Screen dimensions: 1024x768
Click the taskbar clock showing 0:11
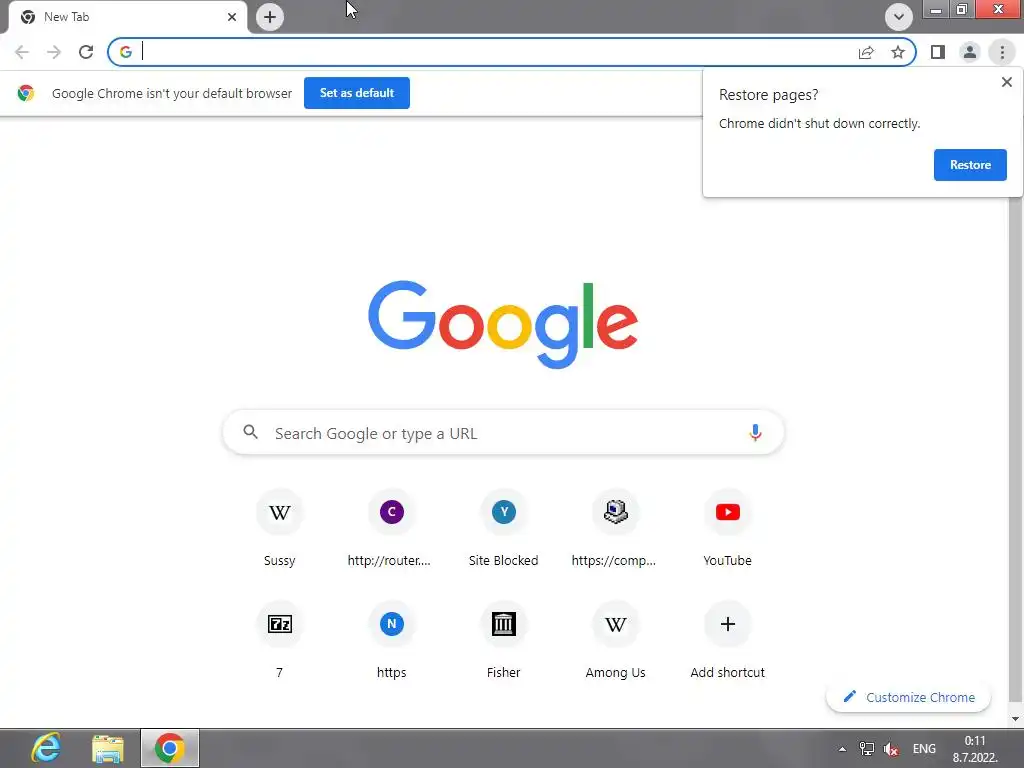tap(975, 749)
